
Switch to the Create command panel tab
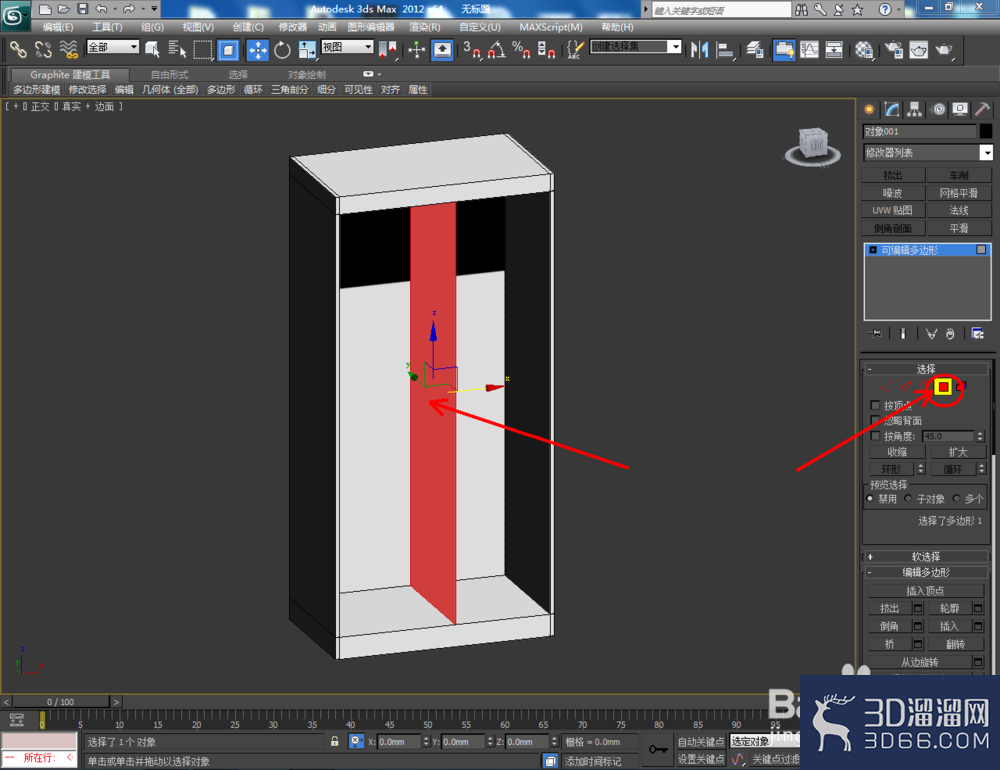click(869, 109)
